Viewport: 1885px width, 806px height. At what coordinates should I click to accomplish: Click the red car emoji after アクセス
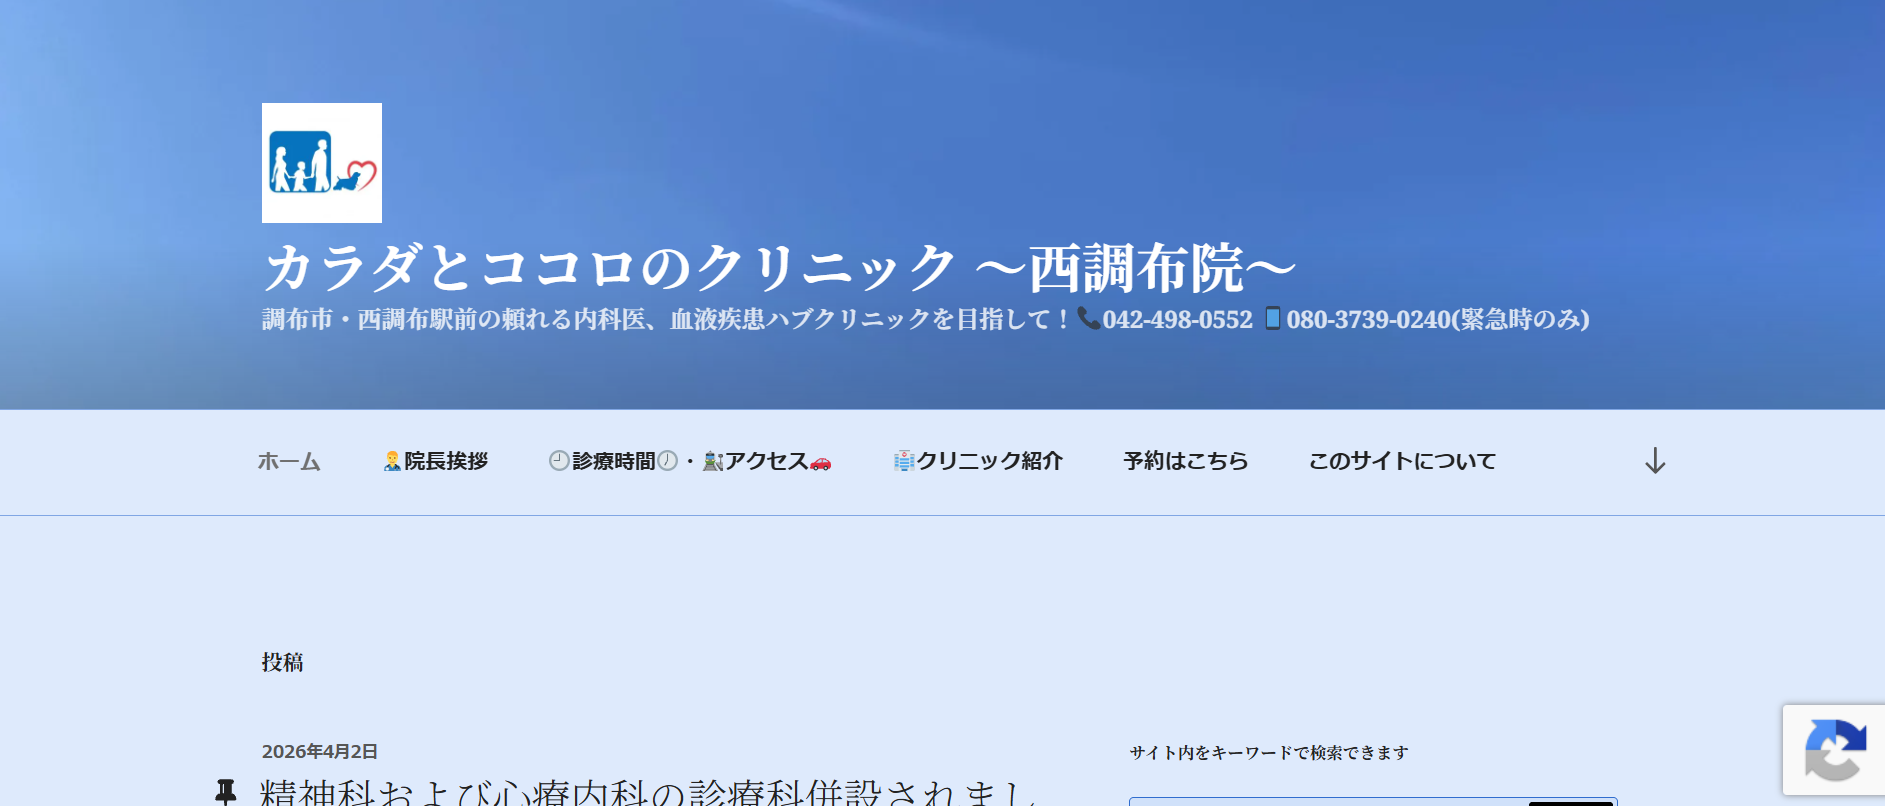pyautogui.click(x=820, y=462)
